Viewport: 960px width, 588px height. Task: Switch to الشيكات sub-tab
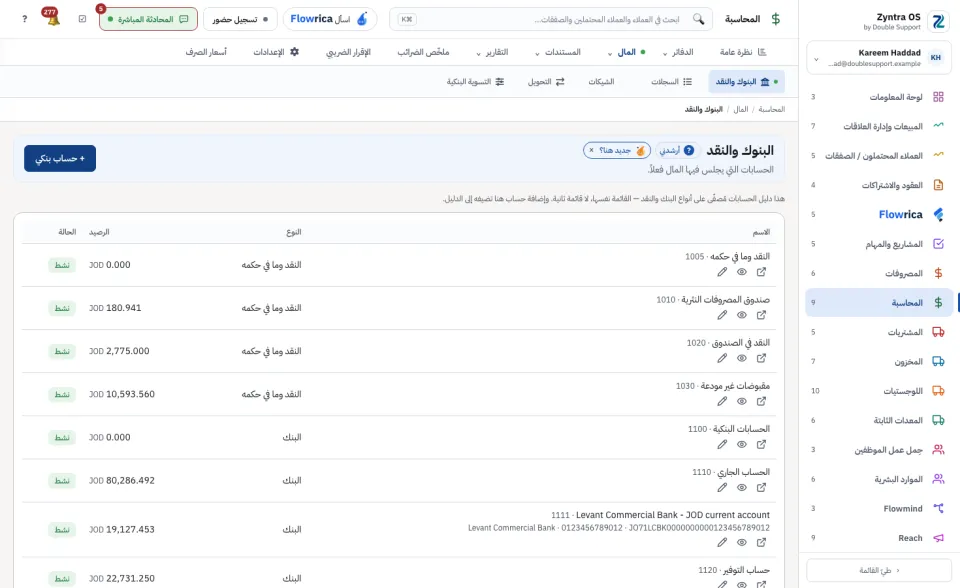click(x=601, y=81)
